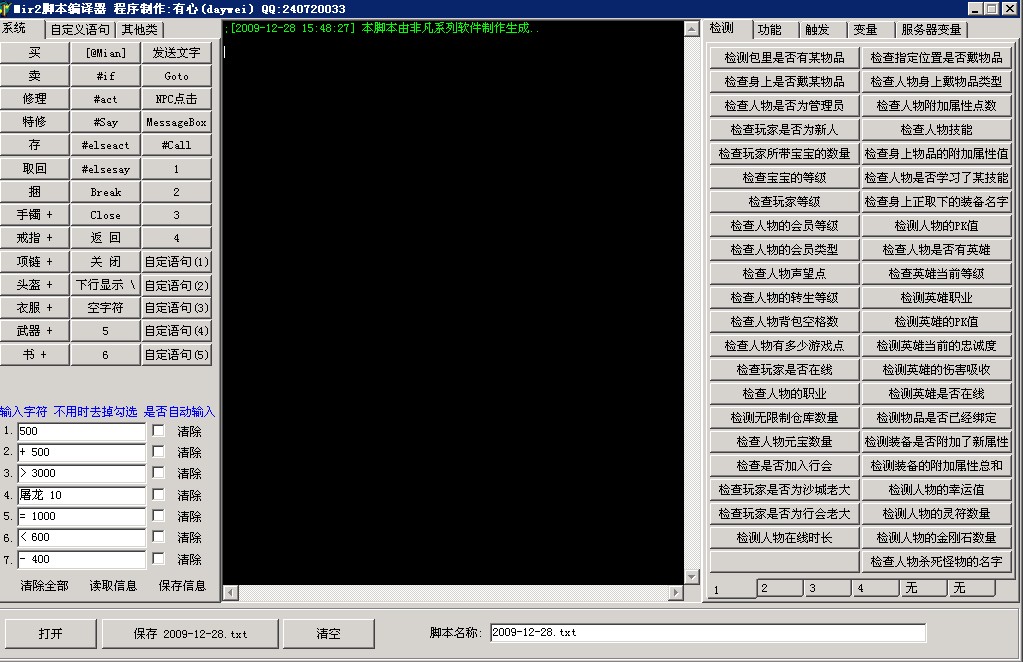1023x662 pixels.
Task: Select the 发送文字 (send text) command
Action: (x=175, y=53)
